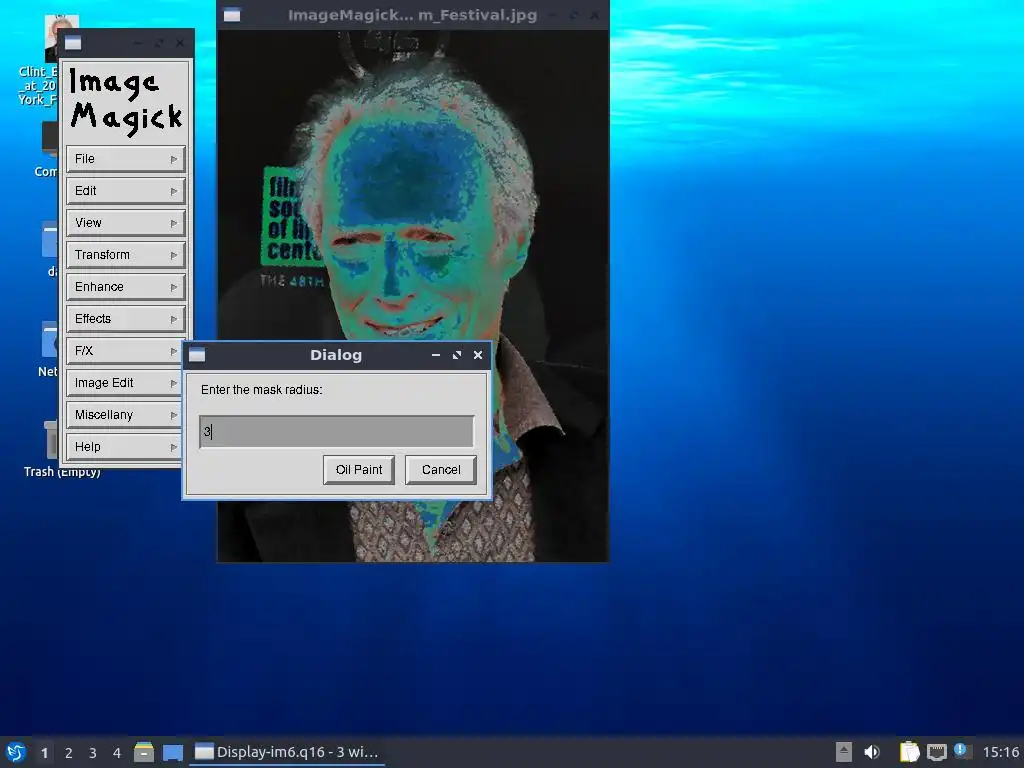Open the Transform menu

point(125,255)
